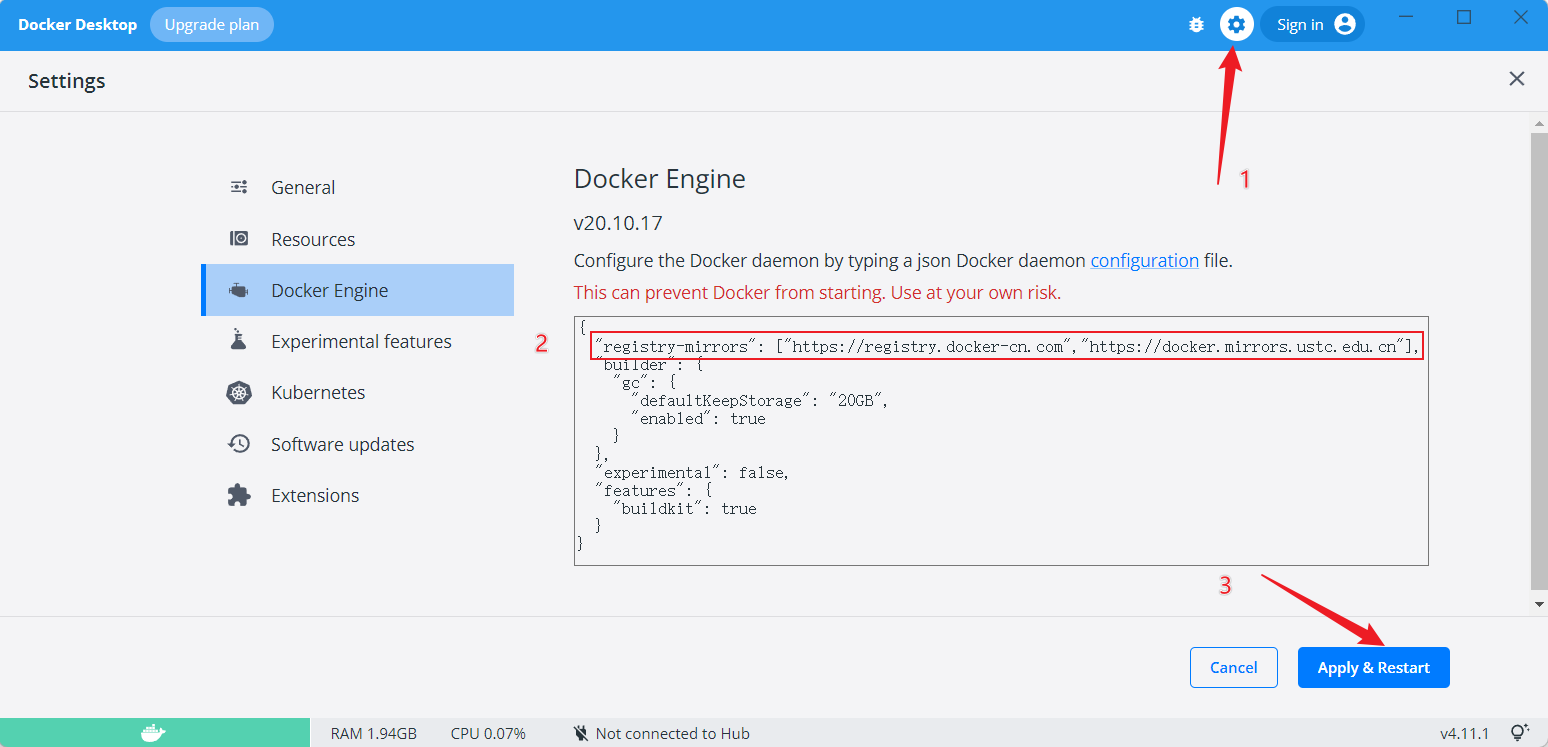1548x747 pixels.
Task: Click the Experimental features flask icon
Action: pos(238,340)
